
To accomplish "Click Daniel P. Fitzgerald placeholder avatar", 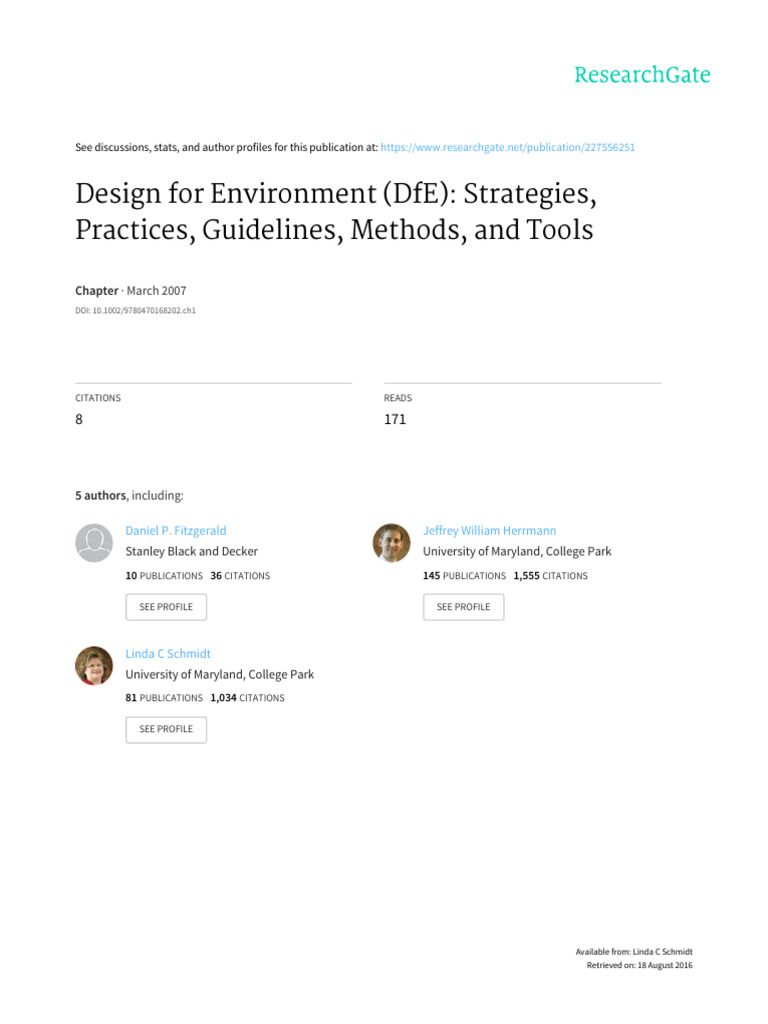I will (94, 543).
